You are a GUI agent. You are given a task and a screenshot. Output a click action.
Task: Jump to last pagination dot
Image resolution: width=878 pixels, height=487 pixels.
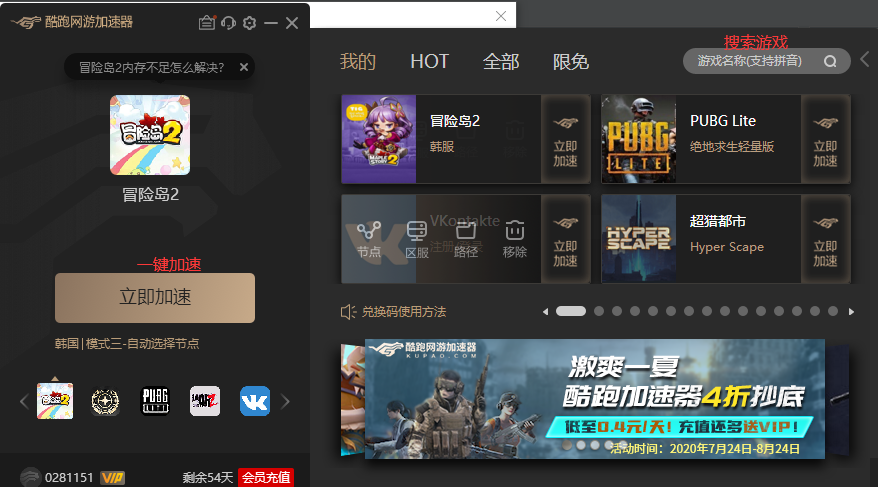click(833, 311)
